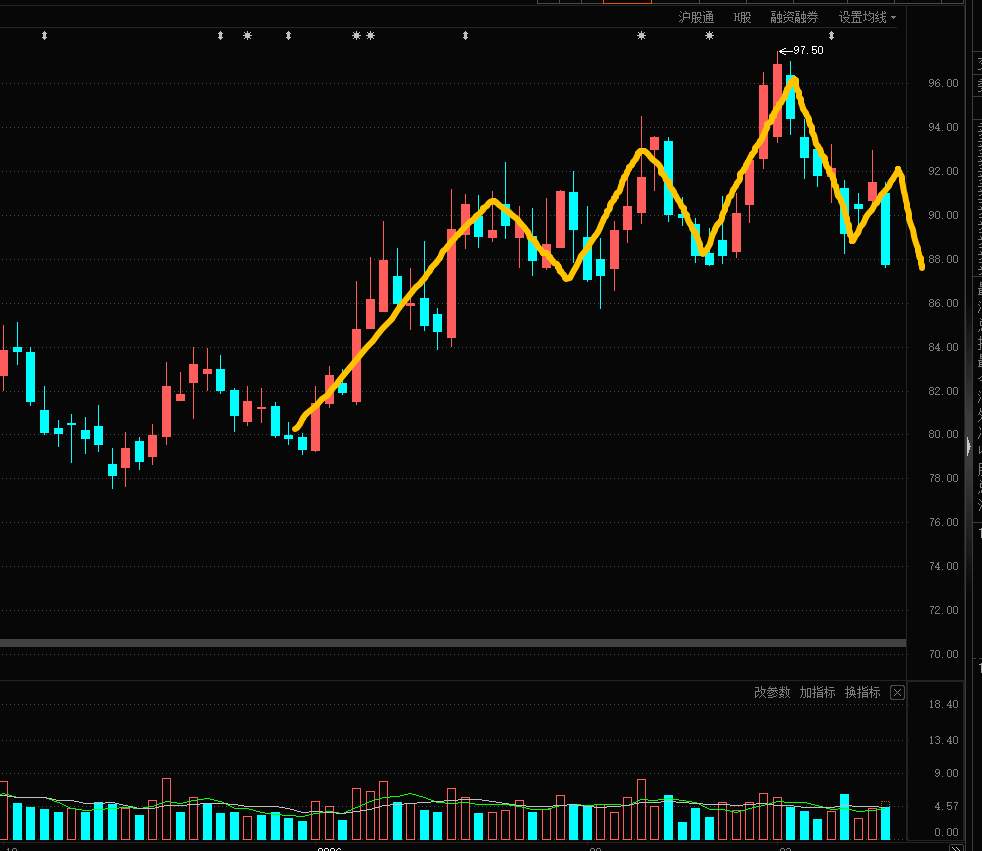Click 改参数 to modify indicator parameters
982x851 pixels.
pos(772,692)
